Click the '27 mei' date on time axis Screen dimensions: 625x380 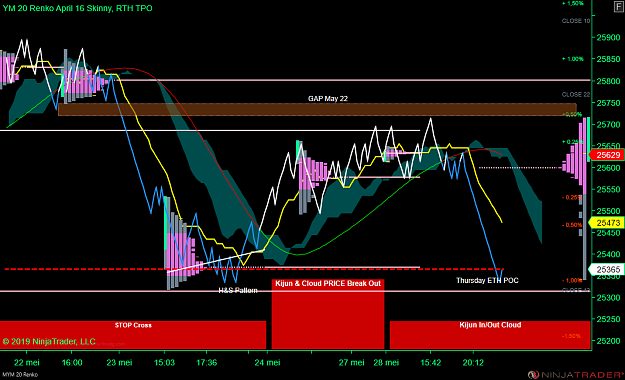tap(352, 362)
